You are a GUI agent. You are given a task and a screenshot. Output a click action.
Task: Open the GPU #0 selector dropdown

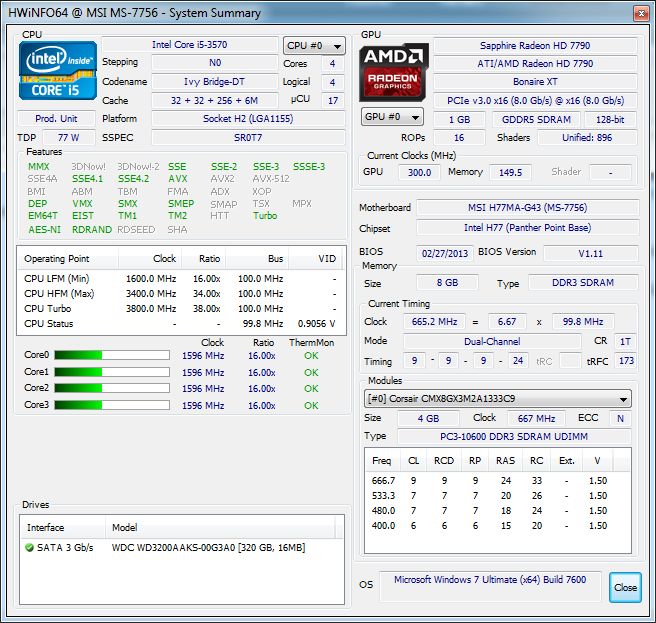(x=392, y=117)
